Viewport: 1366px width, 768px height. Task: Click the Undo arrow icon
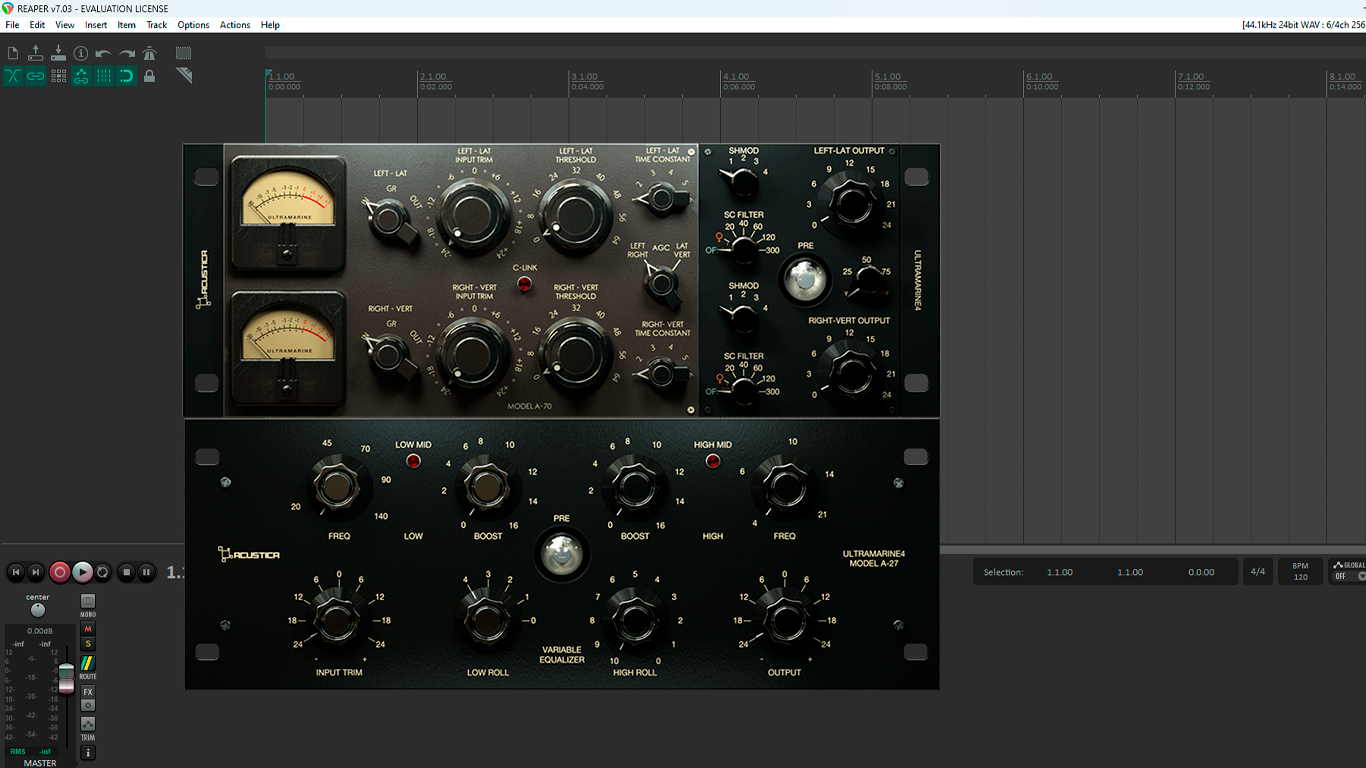pos(104,53)
